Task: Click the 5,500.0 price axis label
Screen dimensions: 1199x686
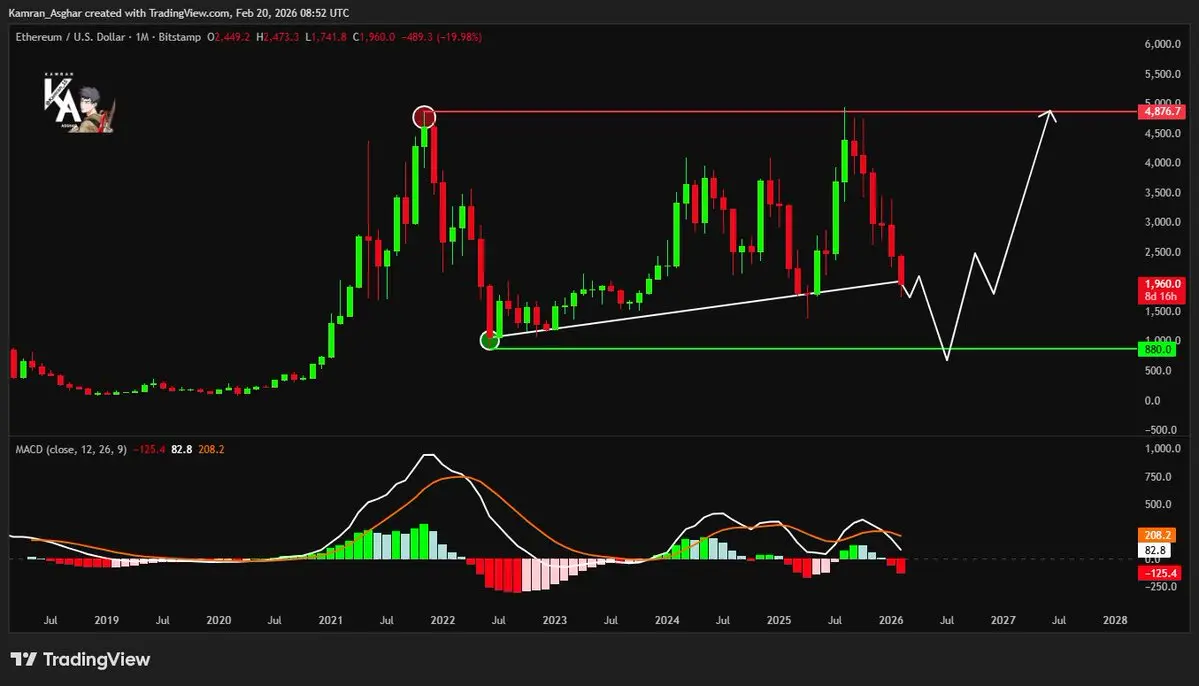Action: point(1162,74)
